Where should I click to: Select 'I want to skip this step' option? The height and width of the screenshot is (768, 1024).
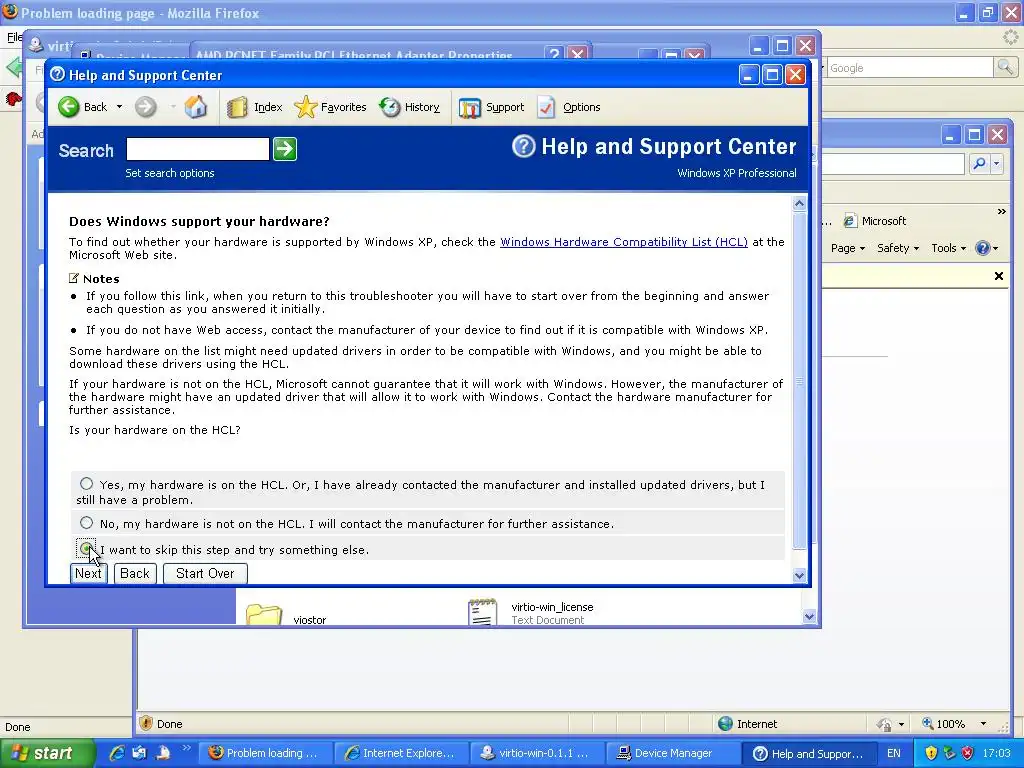tap(86, 549)
